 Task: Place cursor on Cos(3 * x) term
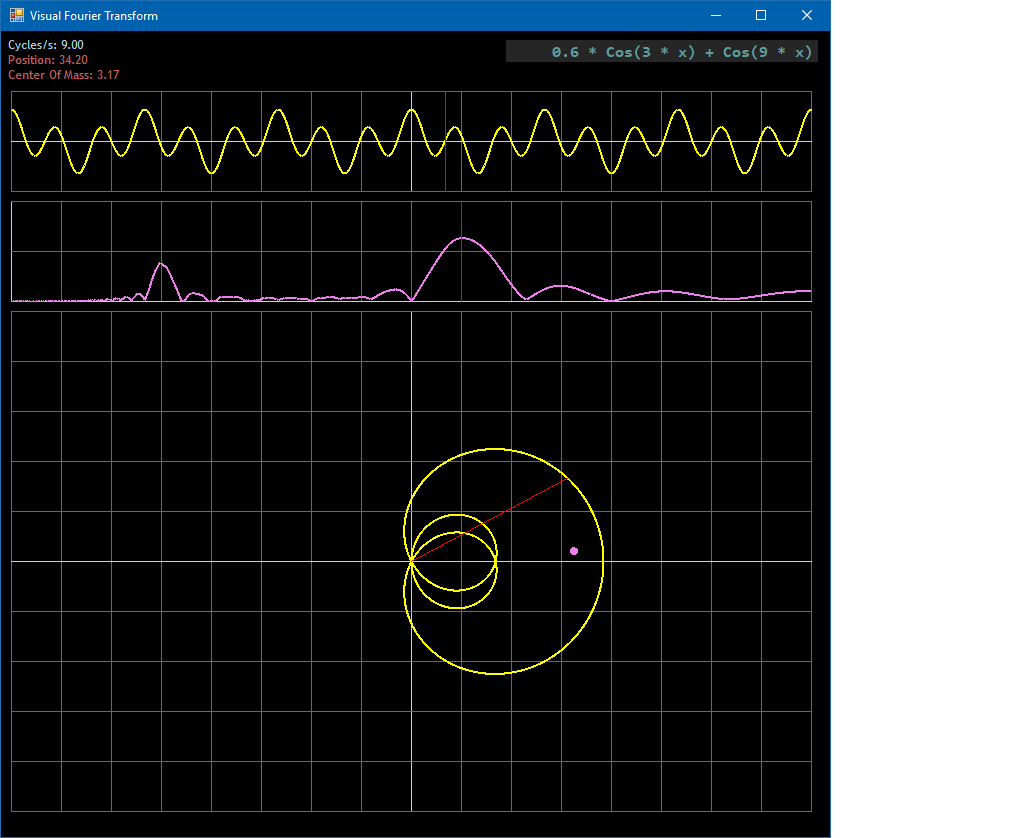coord(650,52)
